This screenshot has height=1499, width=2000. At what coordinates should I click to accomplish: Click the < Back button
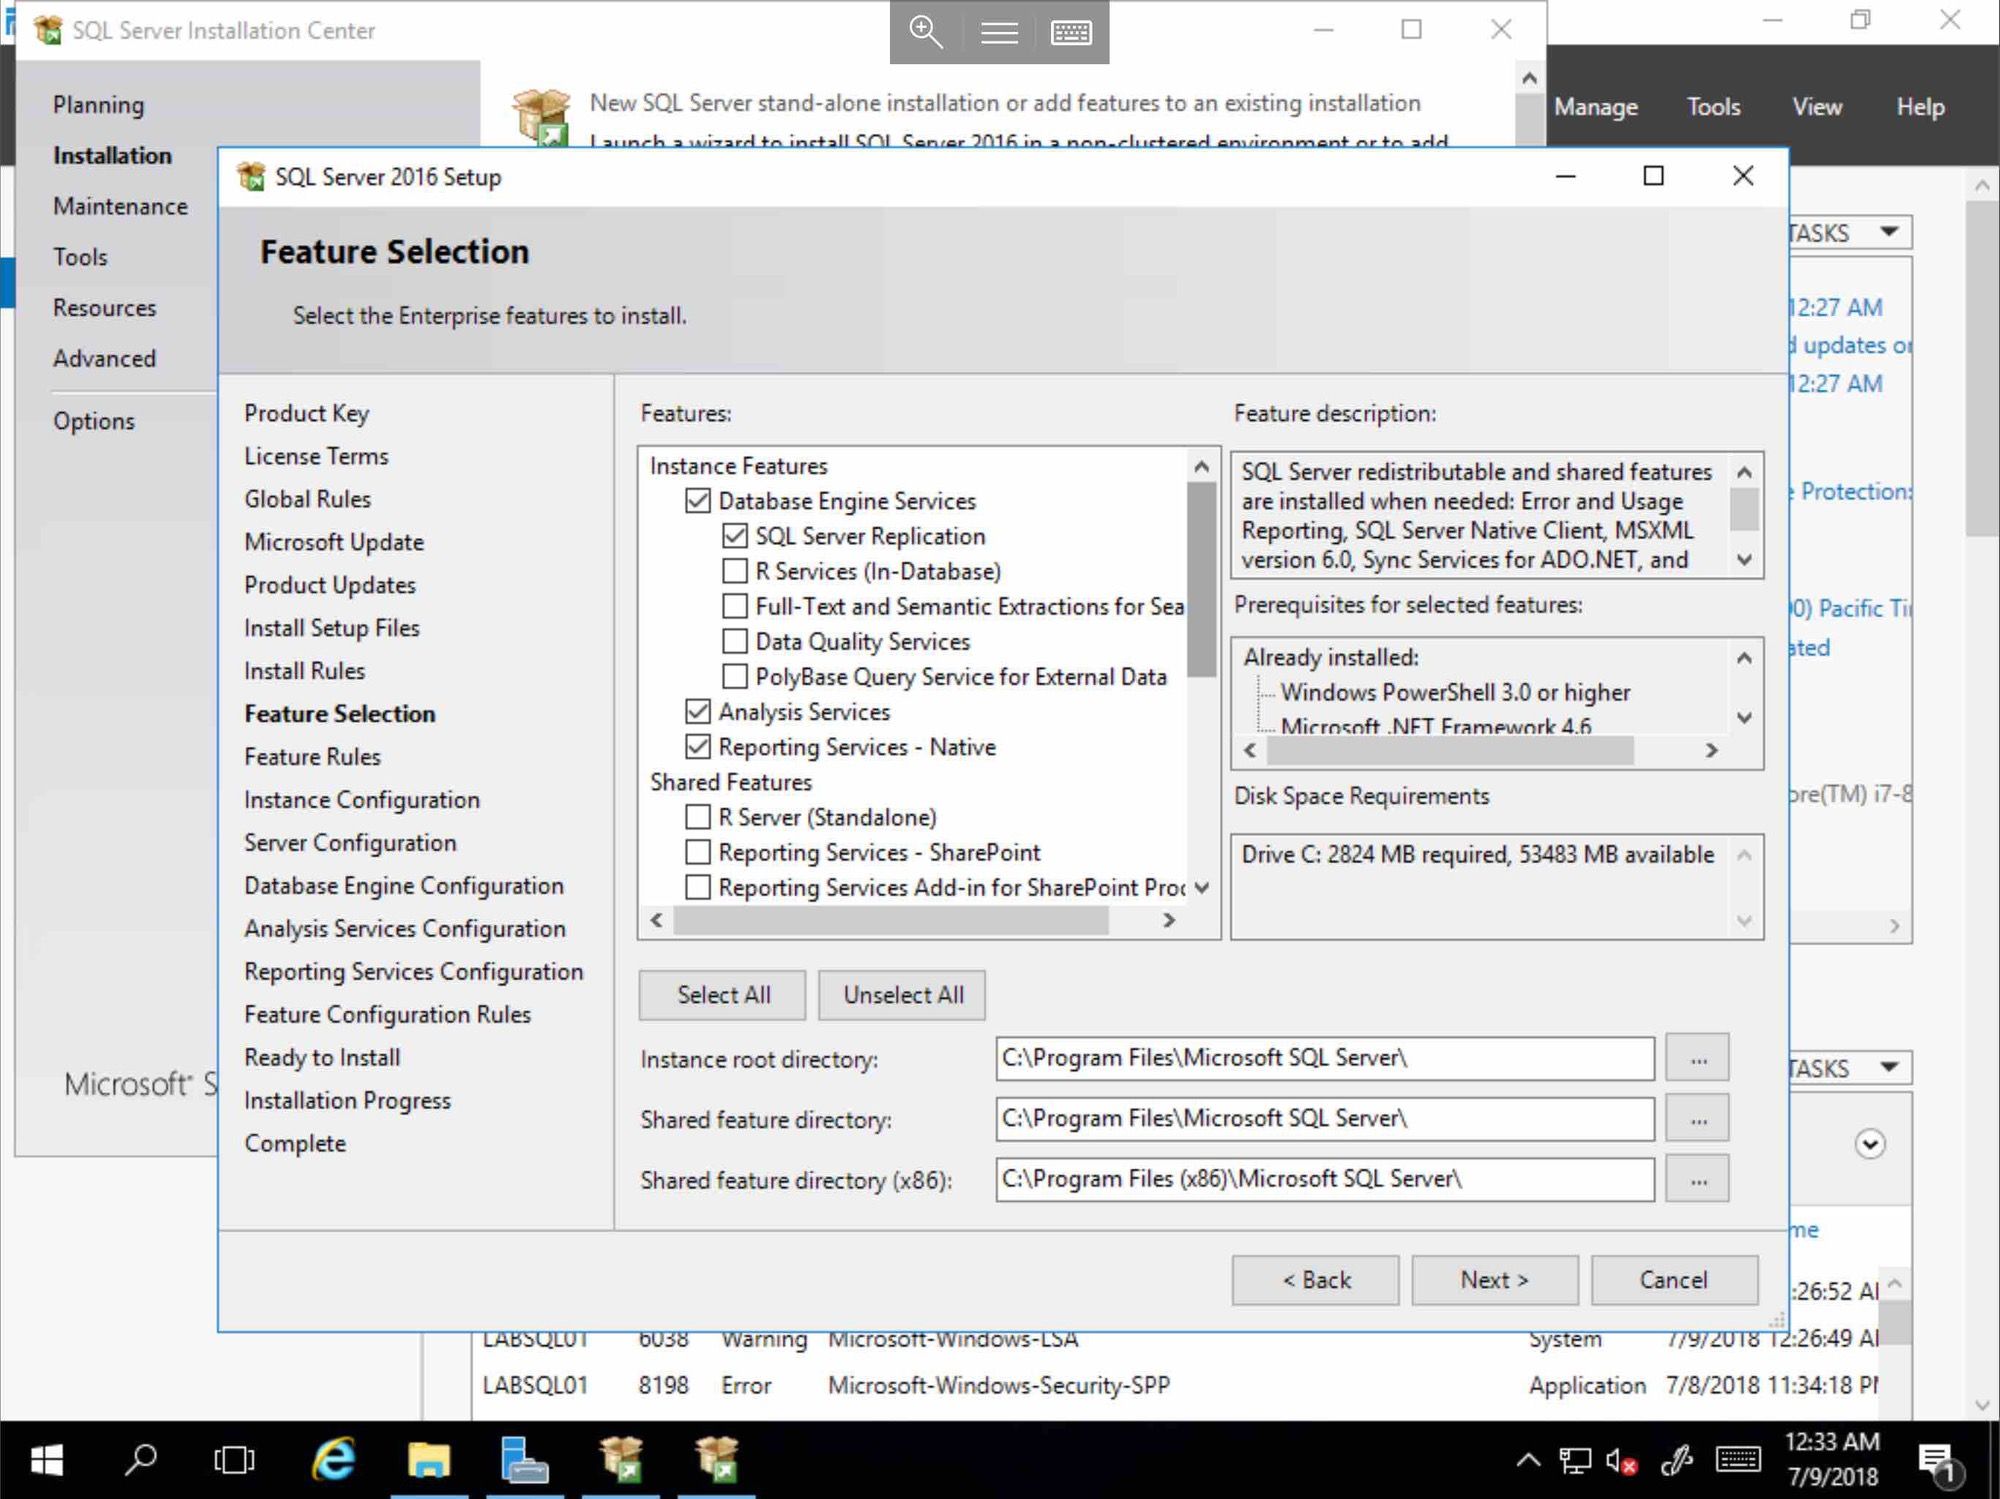click(x=1315, y=1280)
